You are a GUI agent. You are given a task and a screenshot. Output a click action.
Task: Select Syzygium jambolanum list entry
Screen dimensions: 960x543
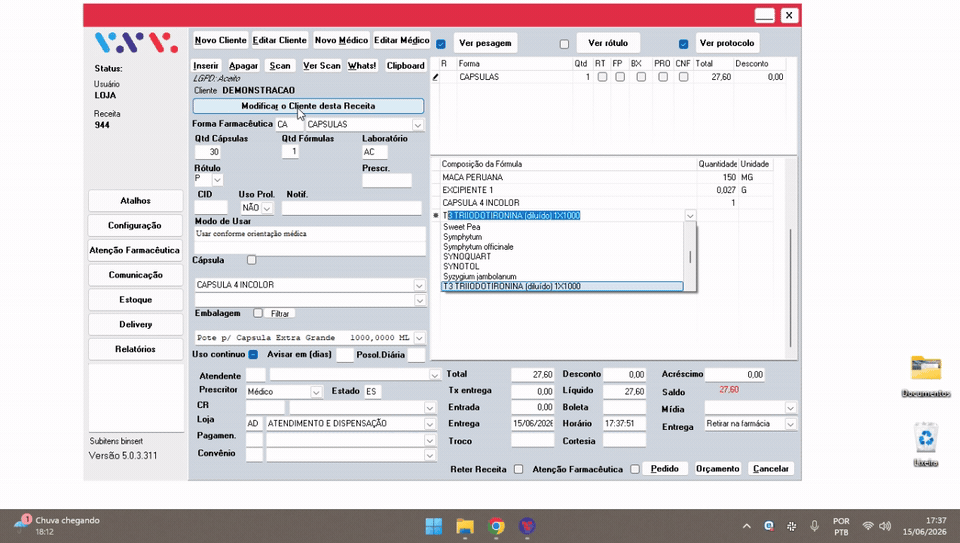coord(562,276)
